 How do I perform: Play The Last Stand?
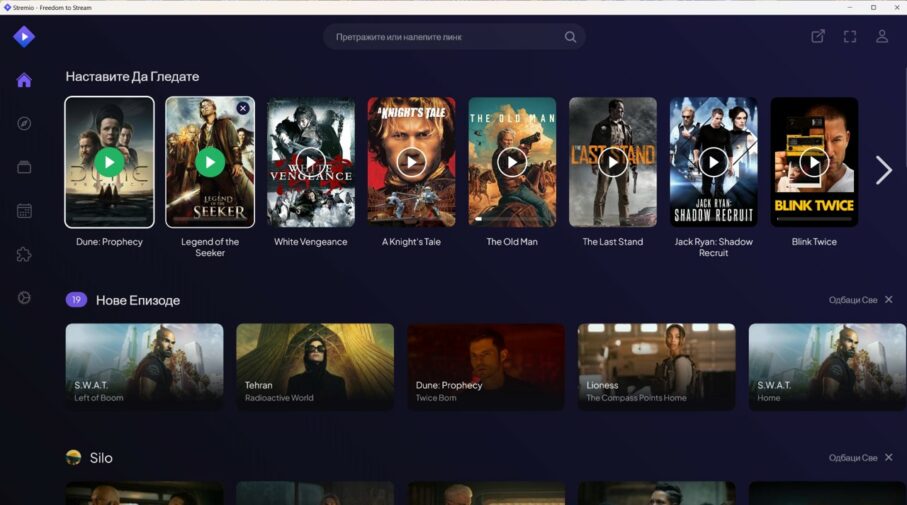[613, 162]
